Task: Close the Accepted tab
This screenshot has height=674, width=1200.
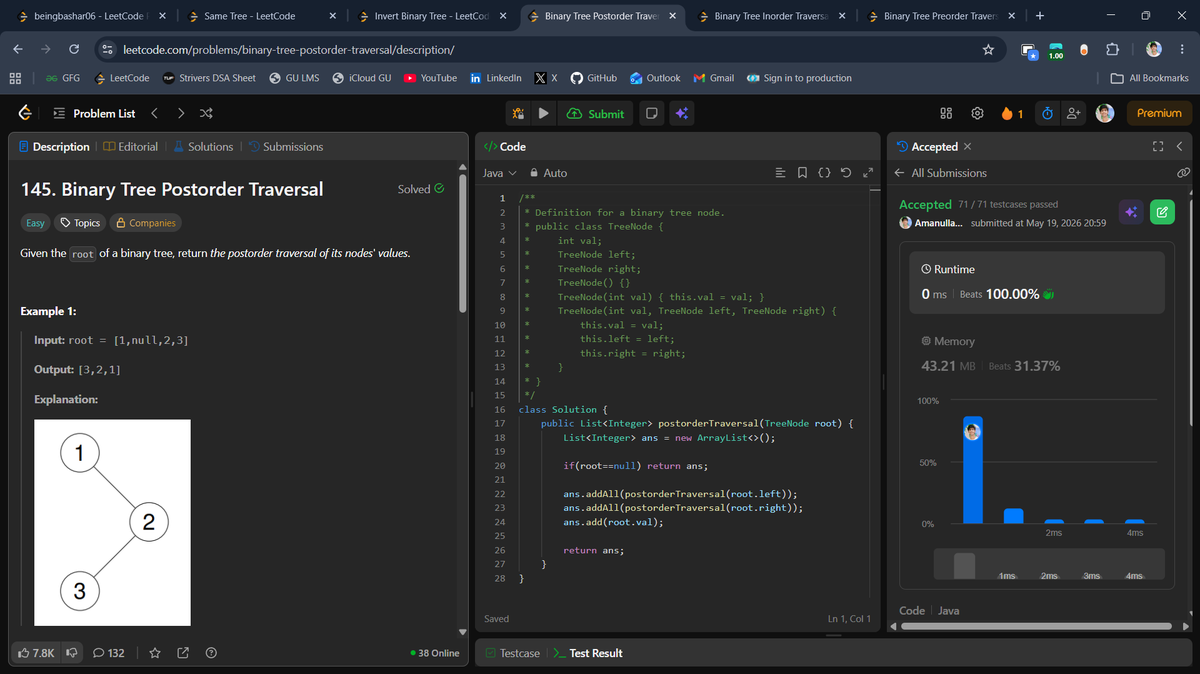Action: (x=967, y=147)
